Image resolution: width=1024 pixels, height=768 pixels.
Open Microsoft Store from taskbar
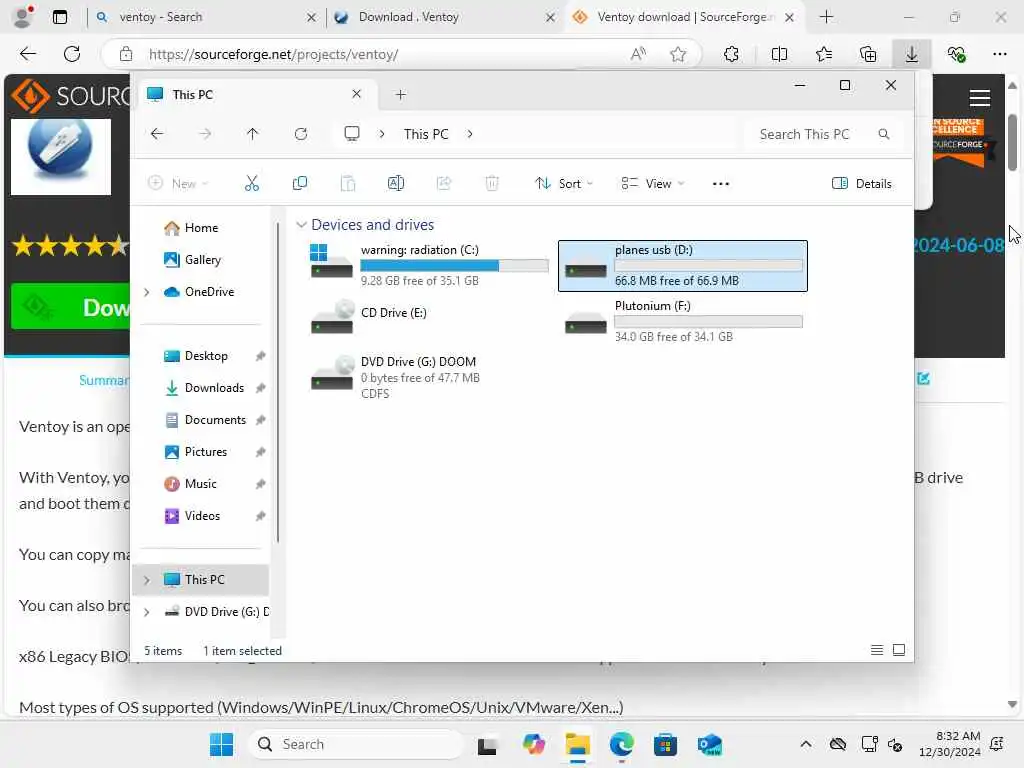tap(665, 744)
